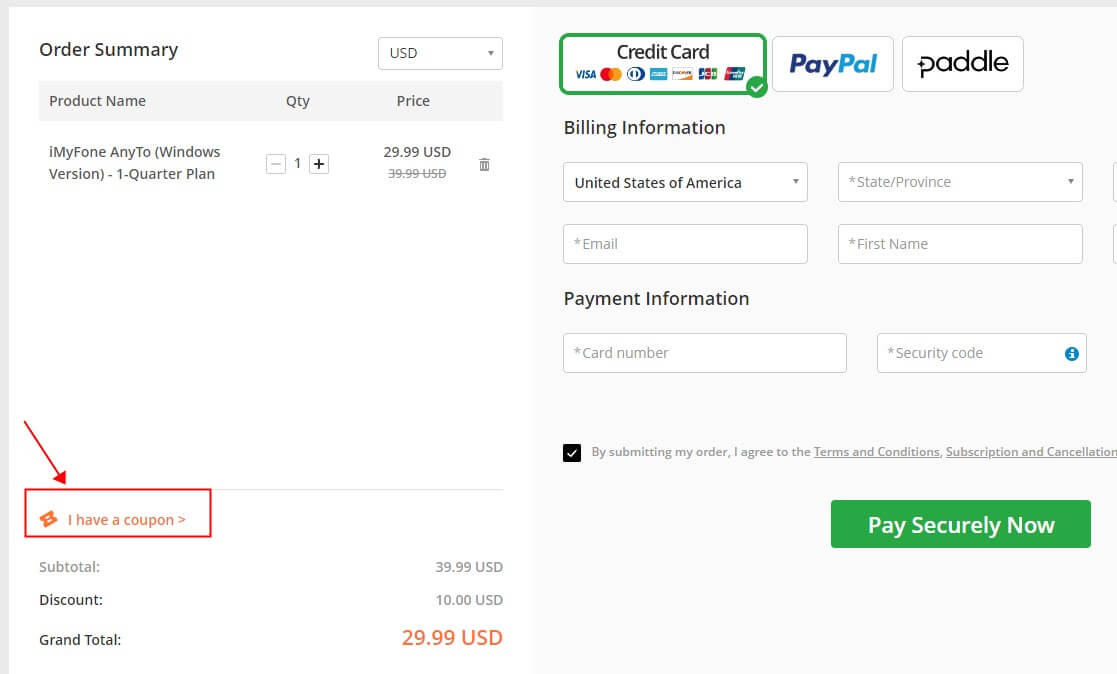Click the security code info icon
The width and height of the screenshot is (1117, 674).
click(1071, 353)
